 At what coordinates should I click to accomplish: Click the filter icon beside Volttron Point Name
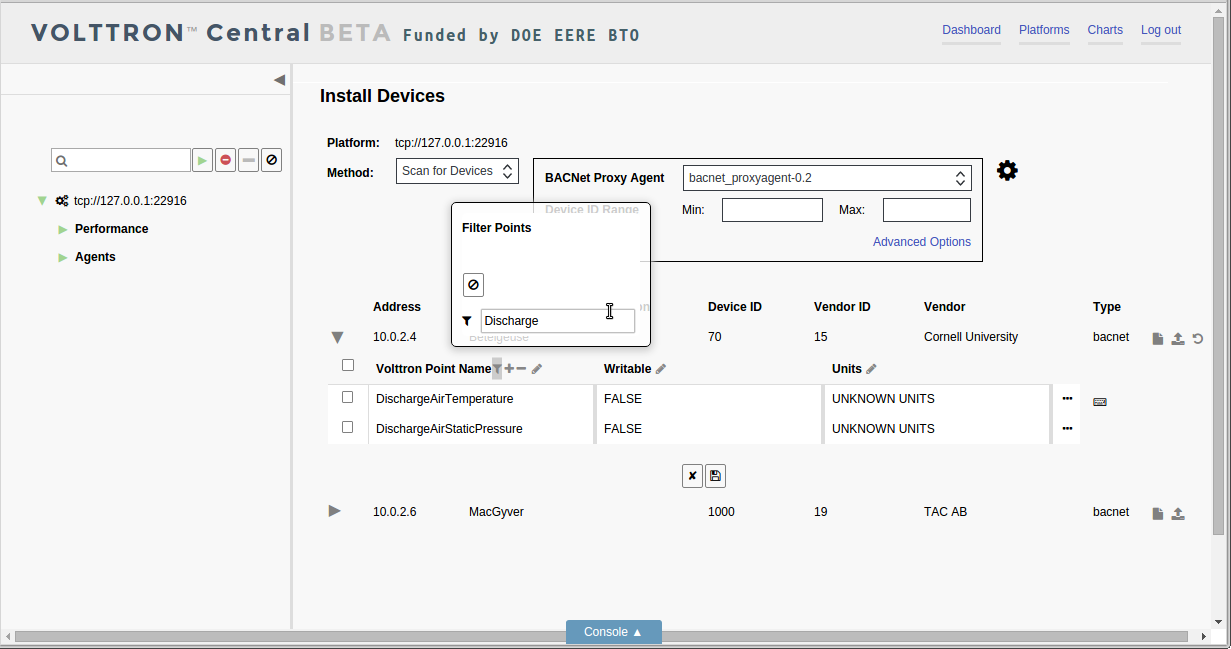tap(497, 369)
